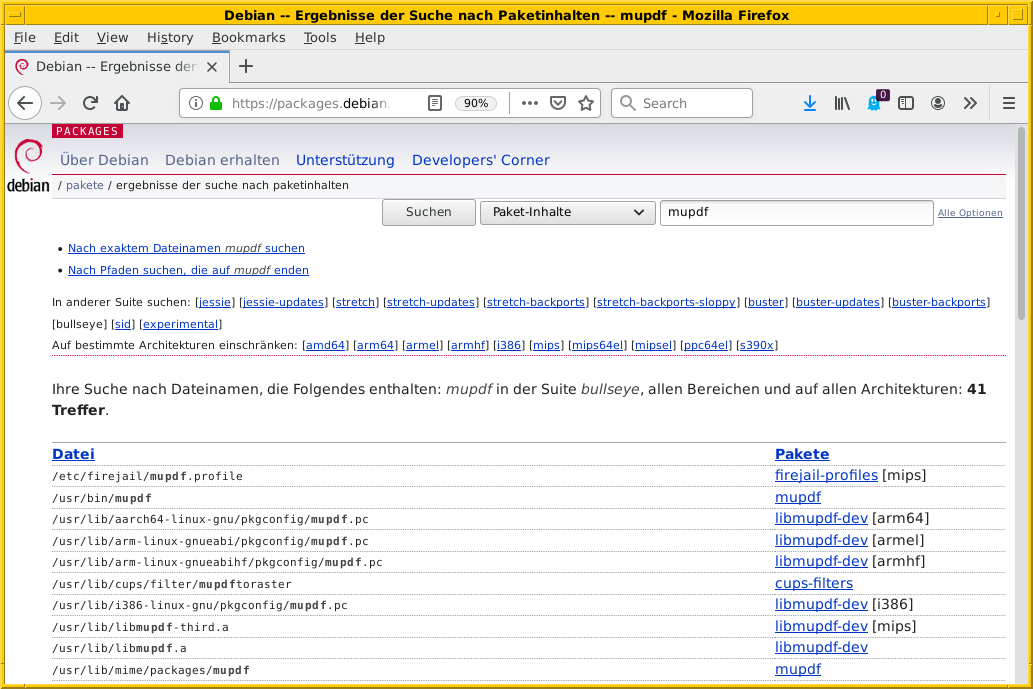Reset the 90% zoom level indicator
Viewport: 1033px width, 689px height.
click(476, 103)
